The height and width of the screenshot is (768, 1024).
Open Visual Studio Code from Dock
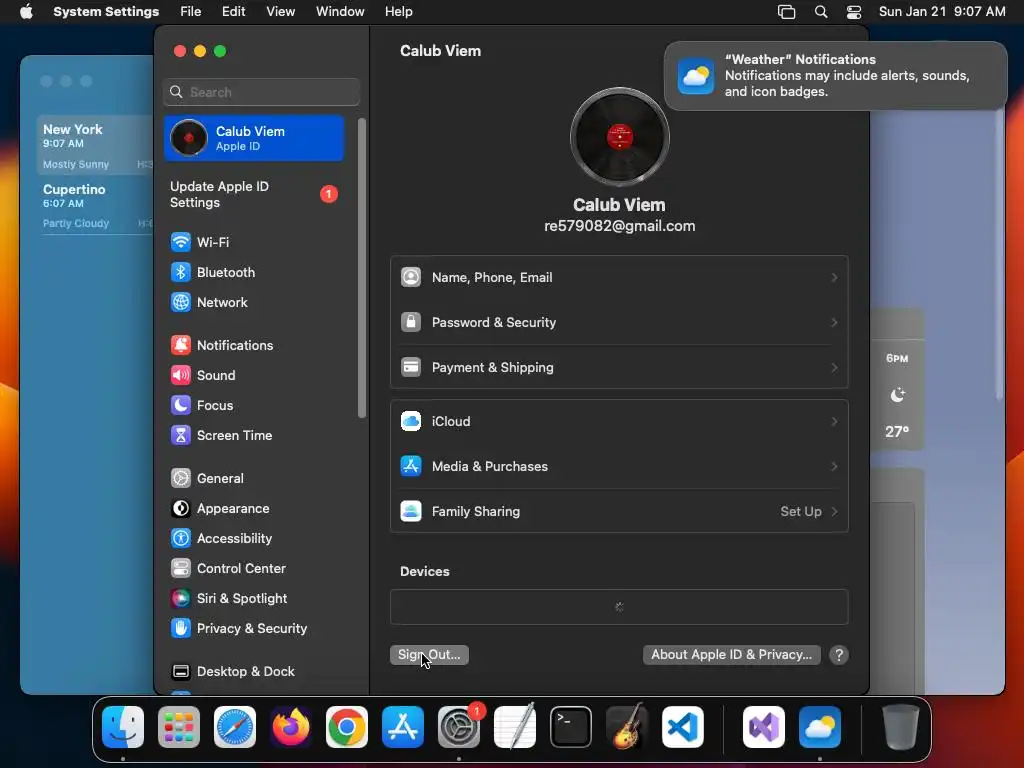[x=683, y=727]
